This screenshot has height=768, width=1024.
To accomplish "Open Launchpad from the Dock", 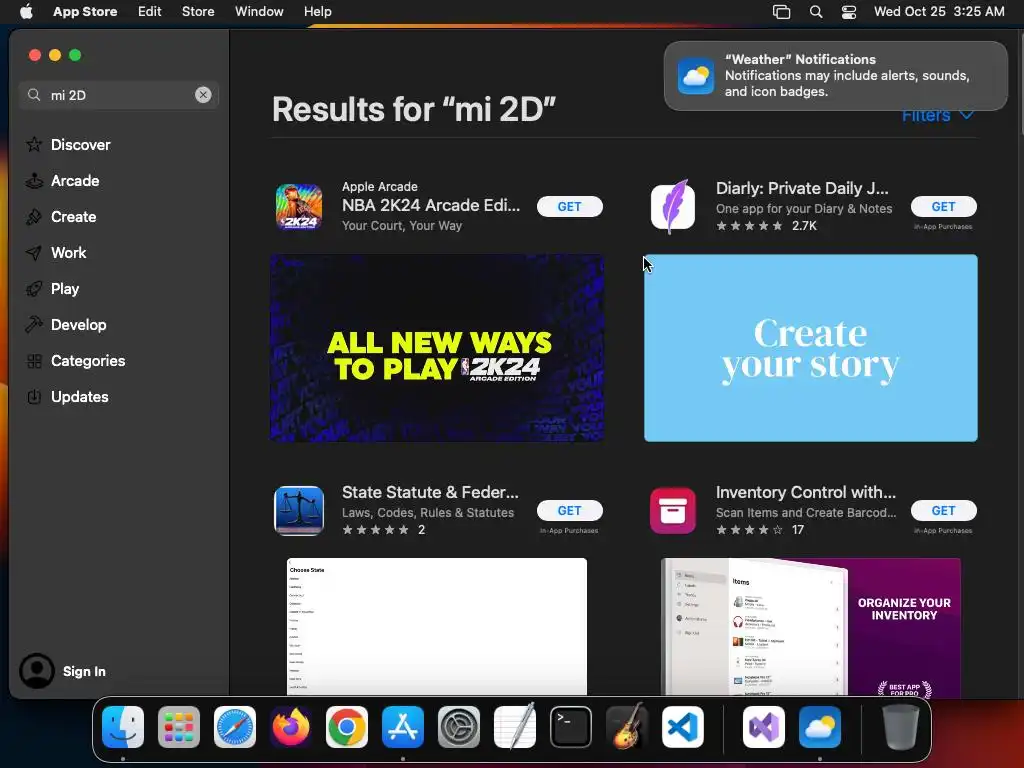I will pos(179,727).
